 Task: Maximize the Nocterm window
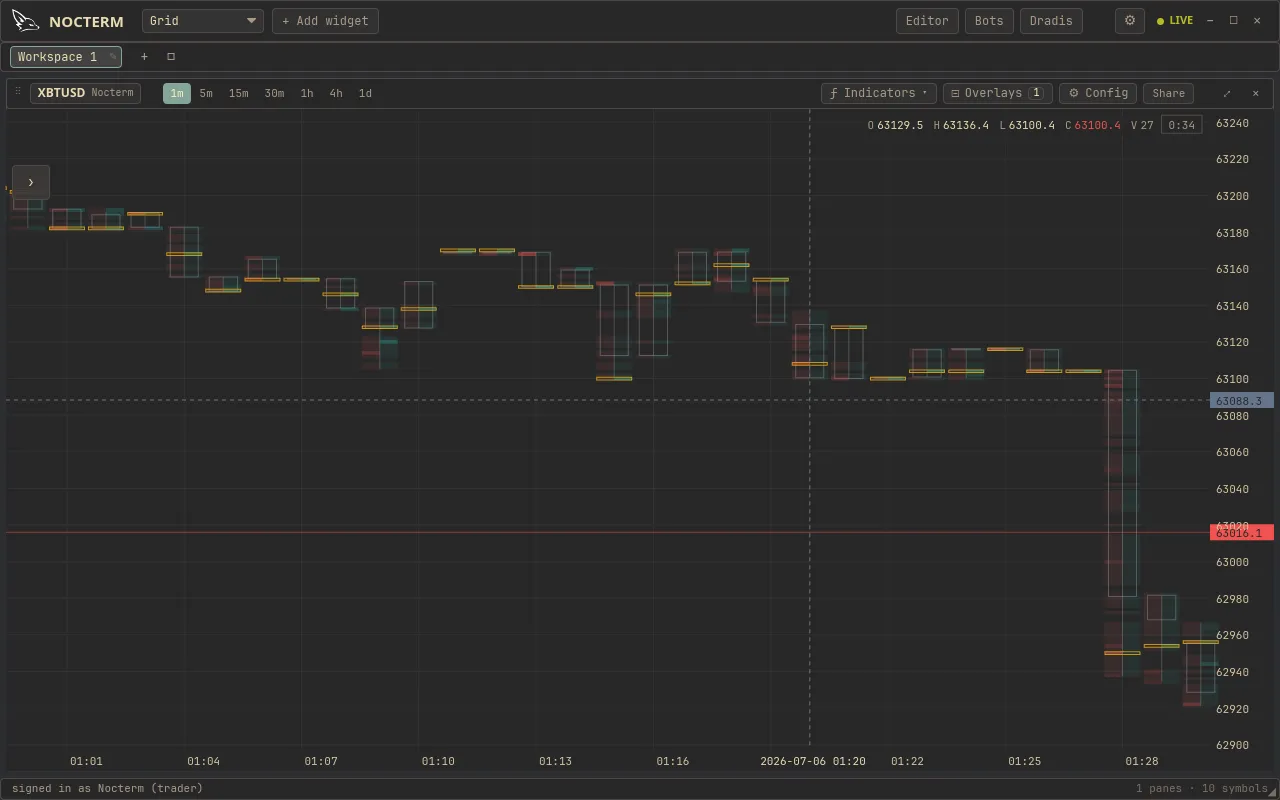[x=1234, y=21]
